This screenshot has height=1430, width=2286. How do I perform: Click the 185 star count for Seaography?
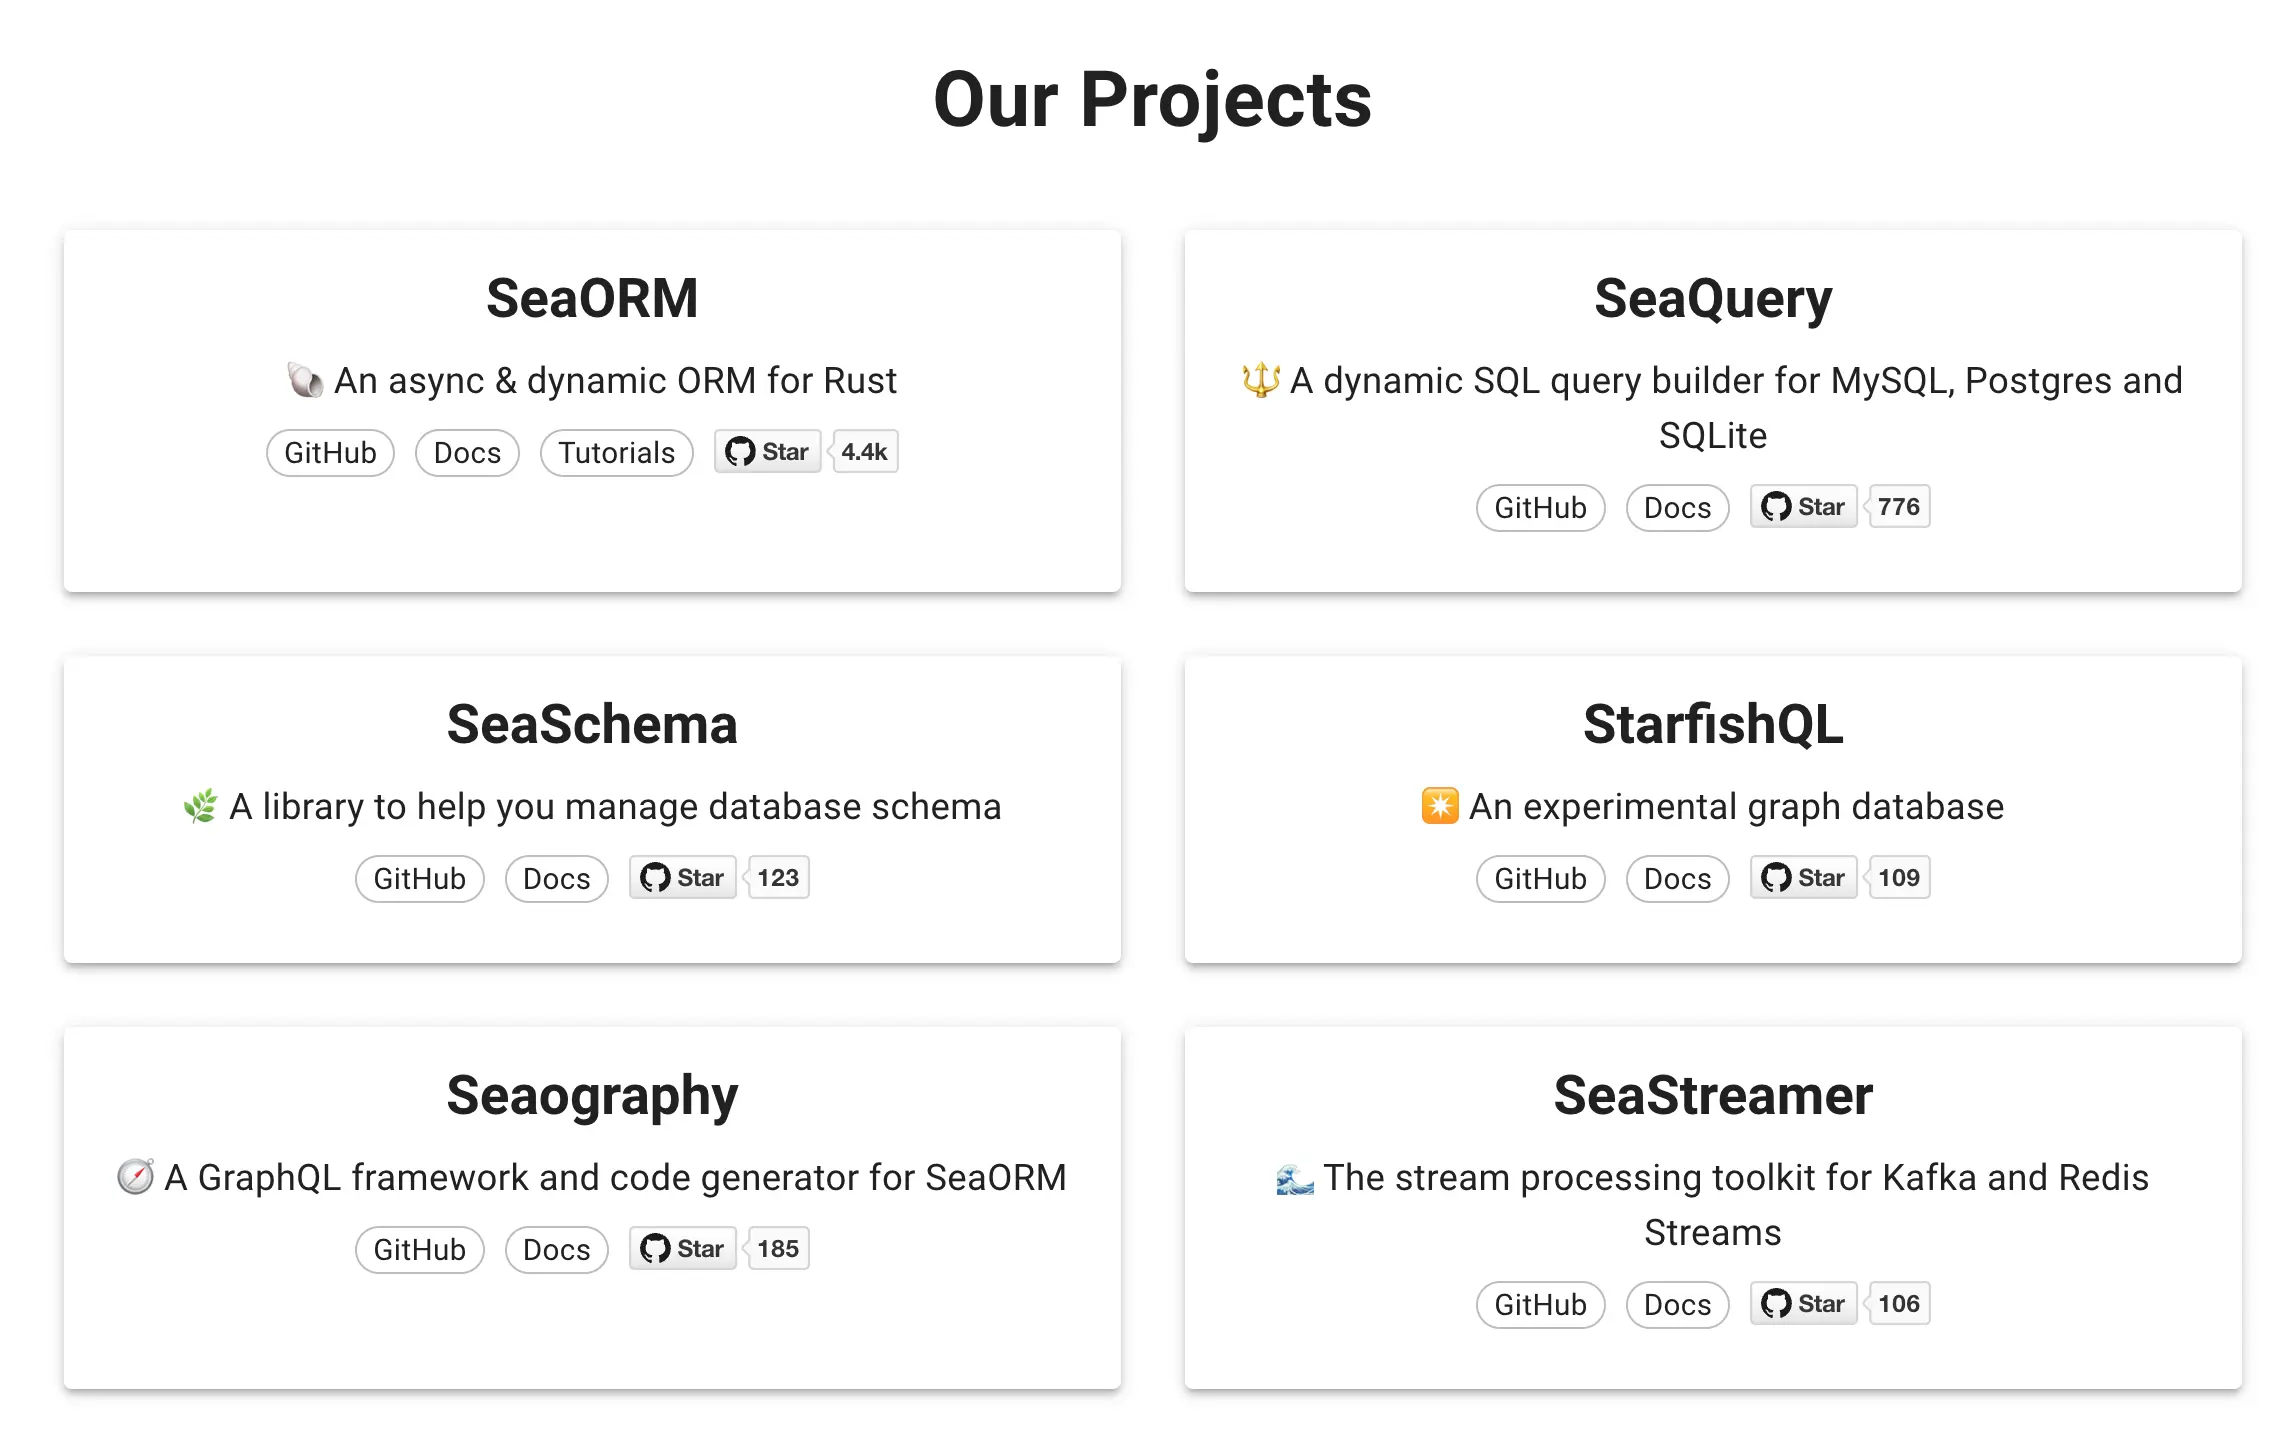click(776, 1248)
